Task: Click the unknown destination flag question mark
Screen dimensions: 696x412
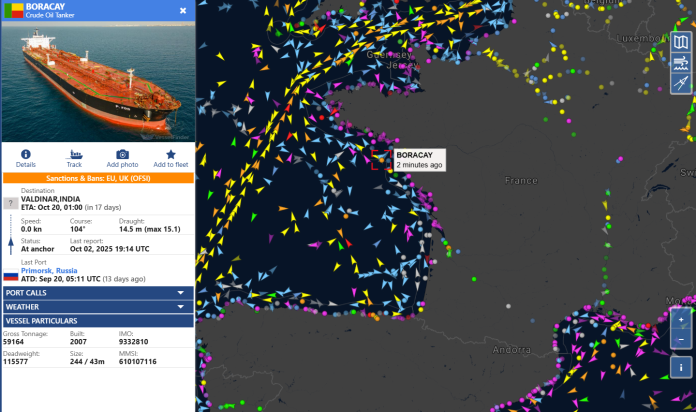Action: click(10, 203)
